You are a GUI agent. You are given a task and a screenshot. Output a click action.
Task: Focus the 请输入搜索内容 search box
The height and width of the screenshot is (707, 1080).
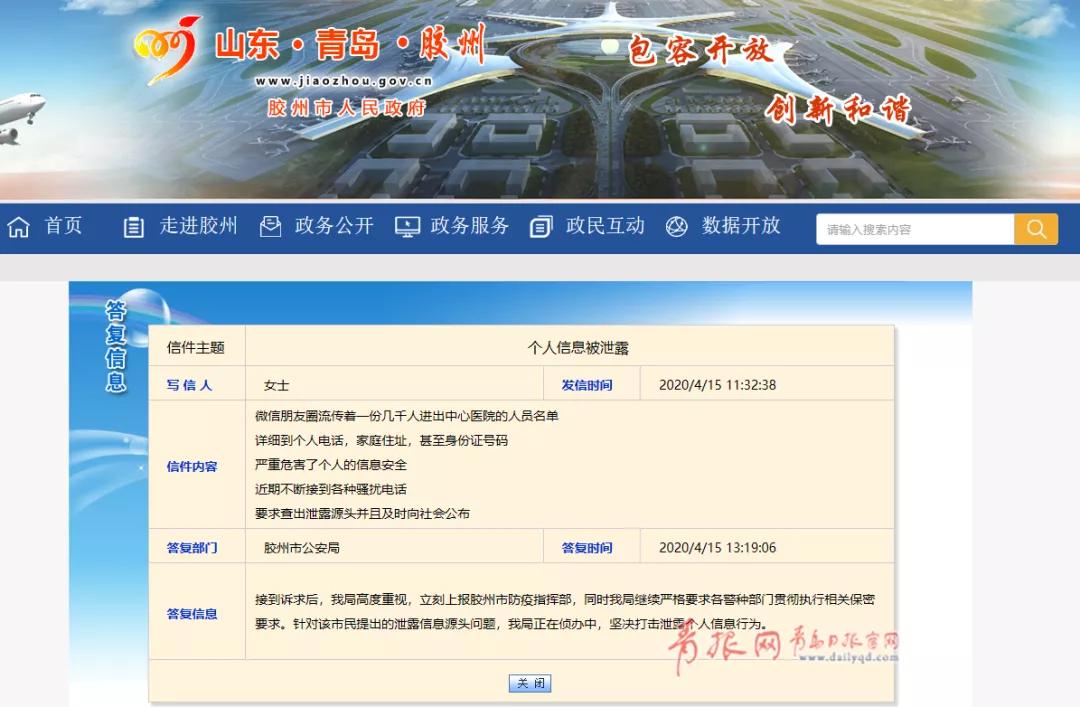click(914, 229)
